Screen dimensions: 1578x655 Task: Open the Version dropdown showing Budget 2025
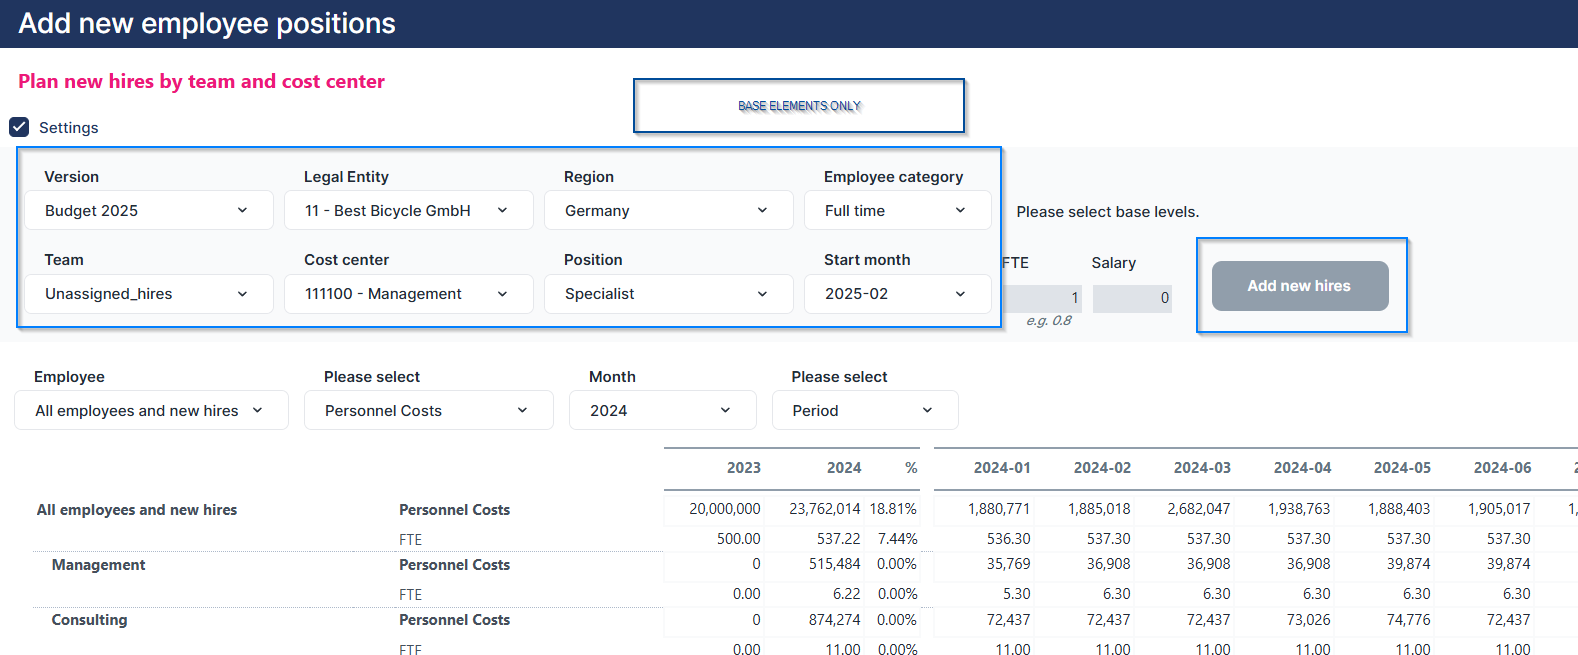pos(148,211)
